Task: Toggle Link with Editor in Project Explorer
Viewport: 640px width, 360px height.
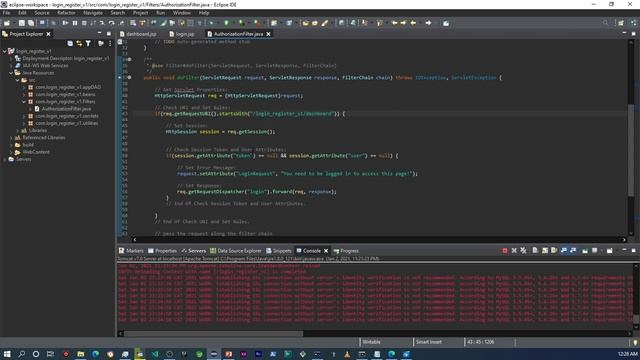Action: pos(79,43)
